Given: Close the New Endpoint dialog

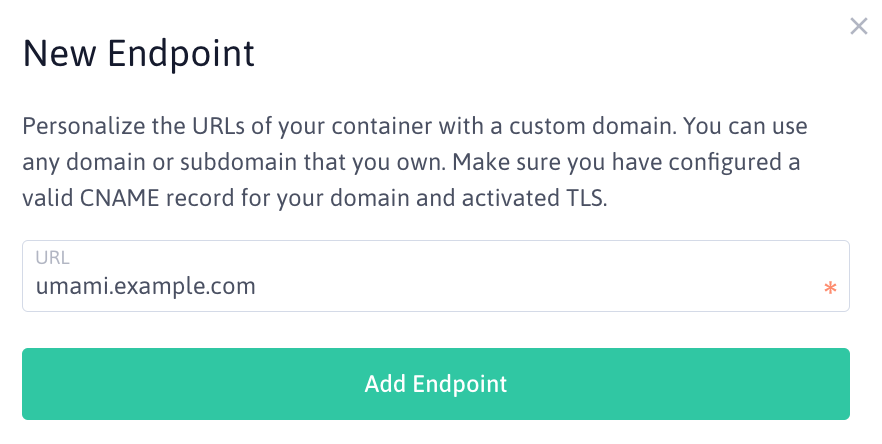Looking at the screenshot, I should point(858,26).
